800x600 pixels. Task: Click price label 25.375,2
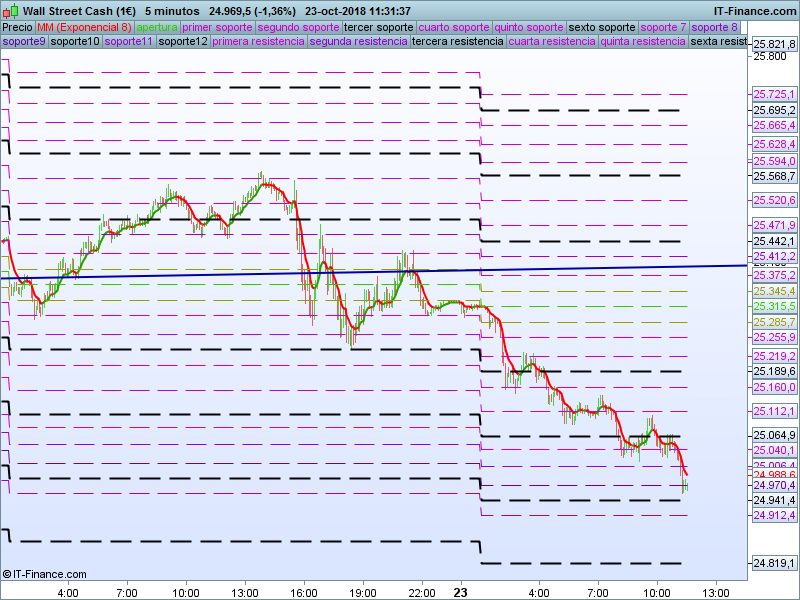coord(774,276)
